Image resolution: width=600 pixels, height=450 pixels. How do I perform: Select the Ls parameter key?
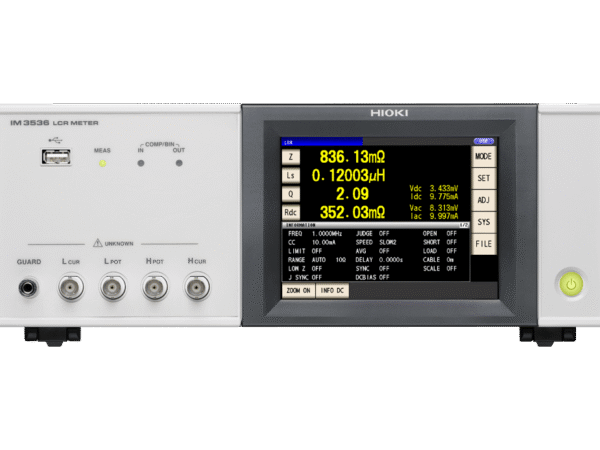[x=291, y=175]
